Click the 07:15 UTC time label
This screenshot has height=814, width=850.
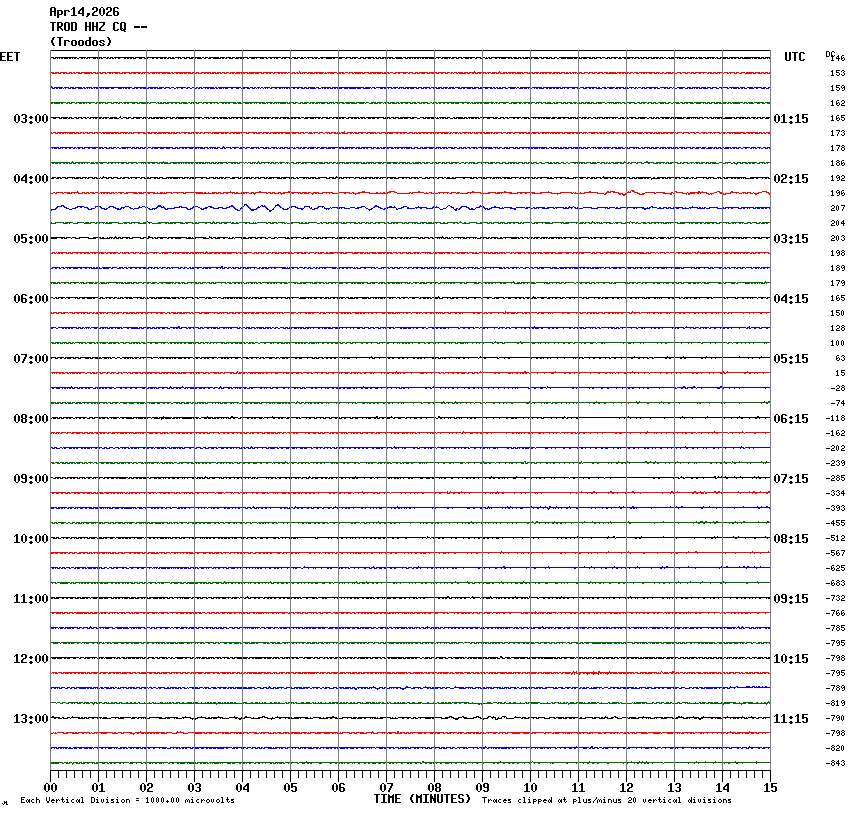791,479
